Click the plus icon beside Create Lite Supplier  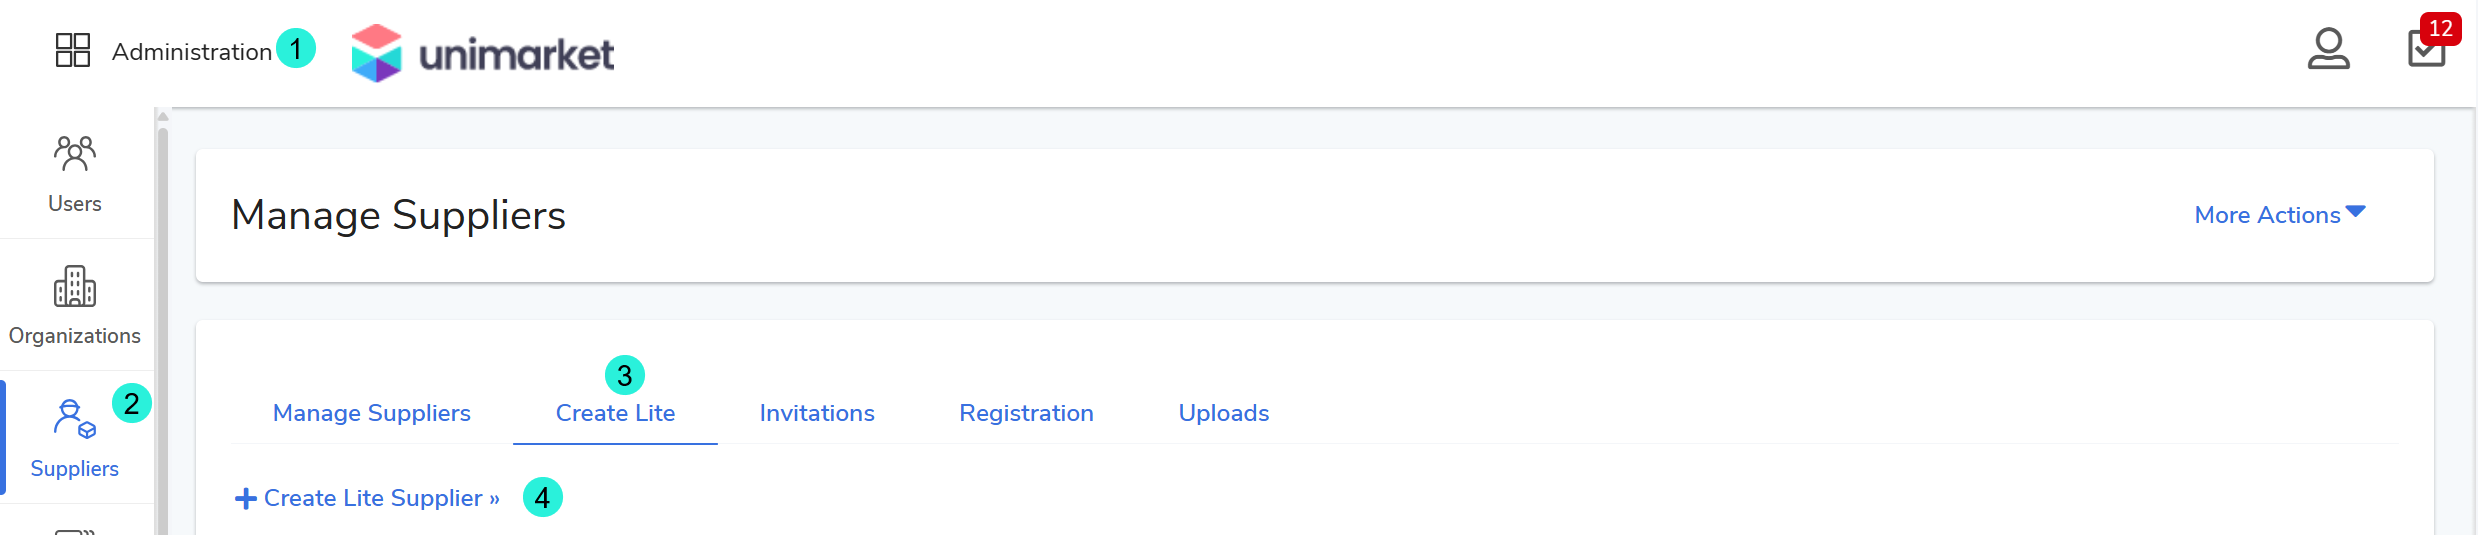[x=245, y=498]
